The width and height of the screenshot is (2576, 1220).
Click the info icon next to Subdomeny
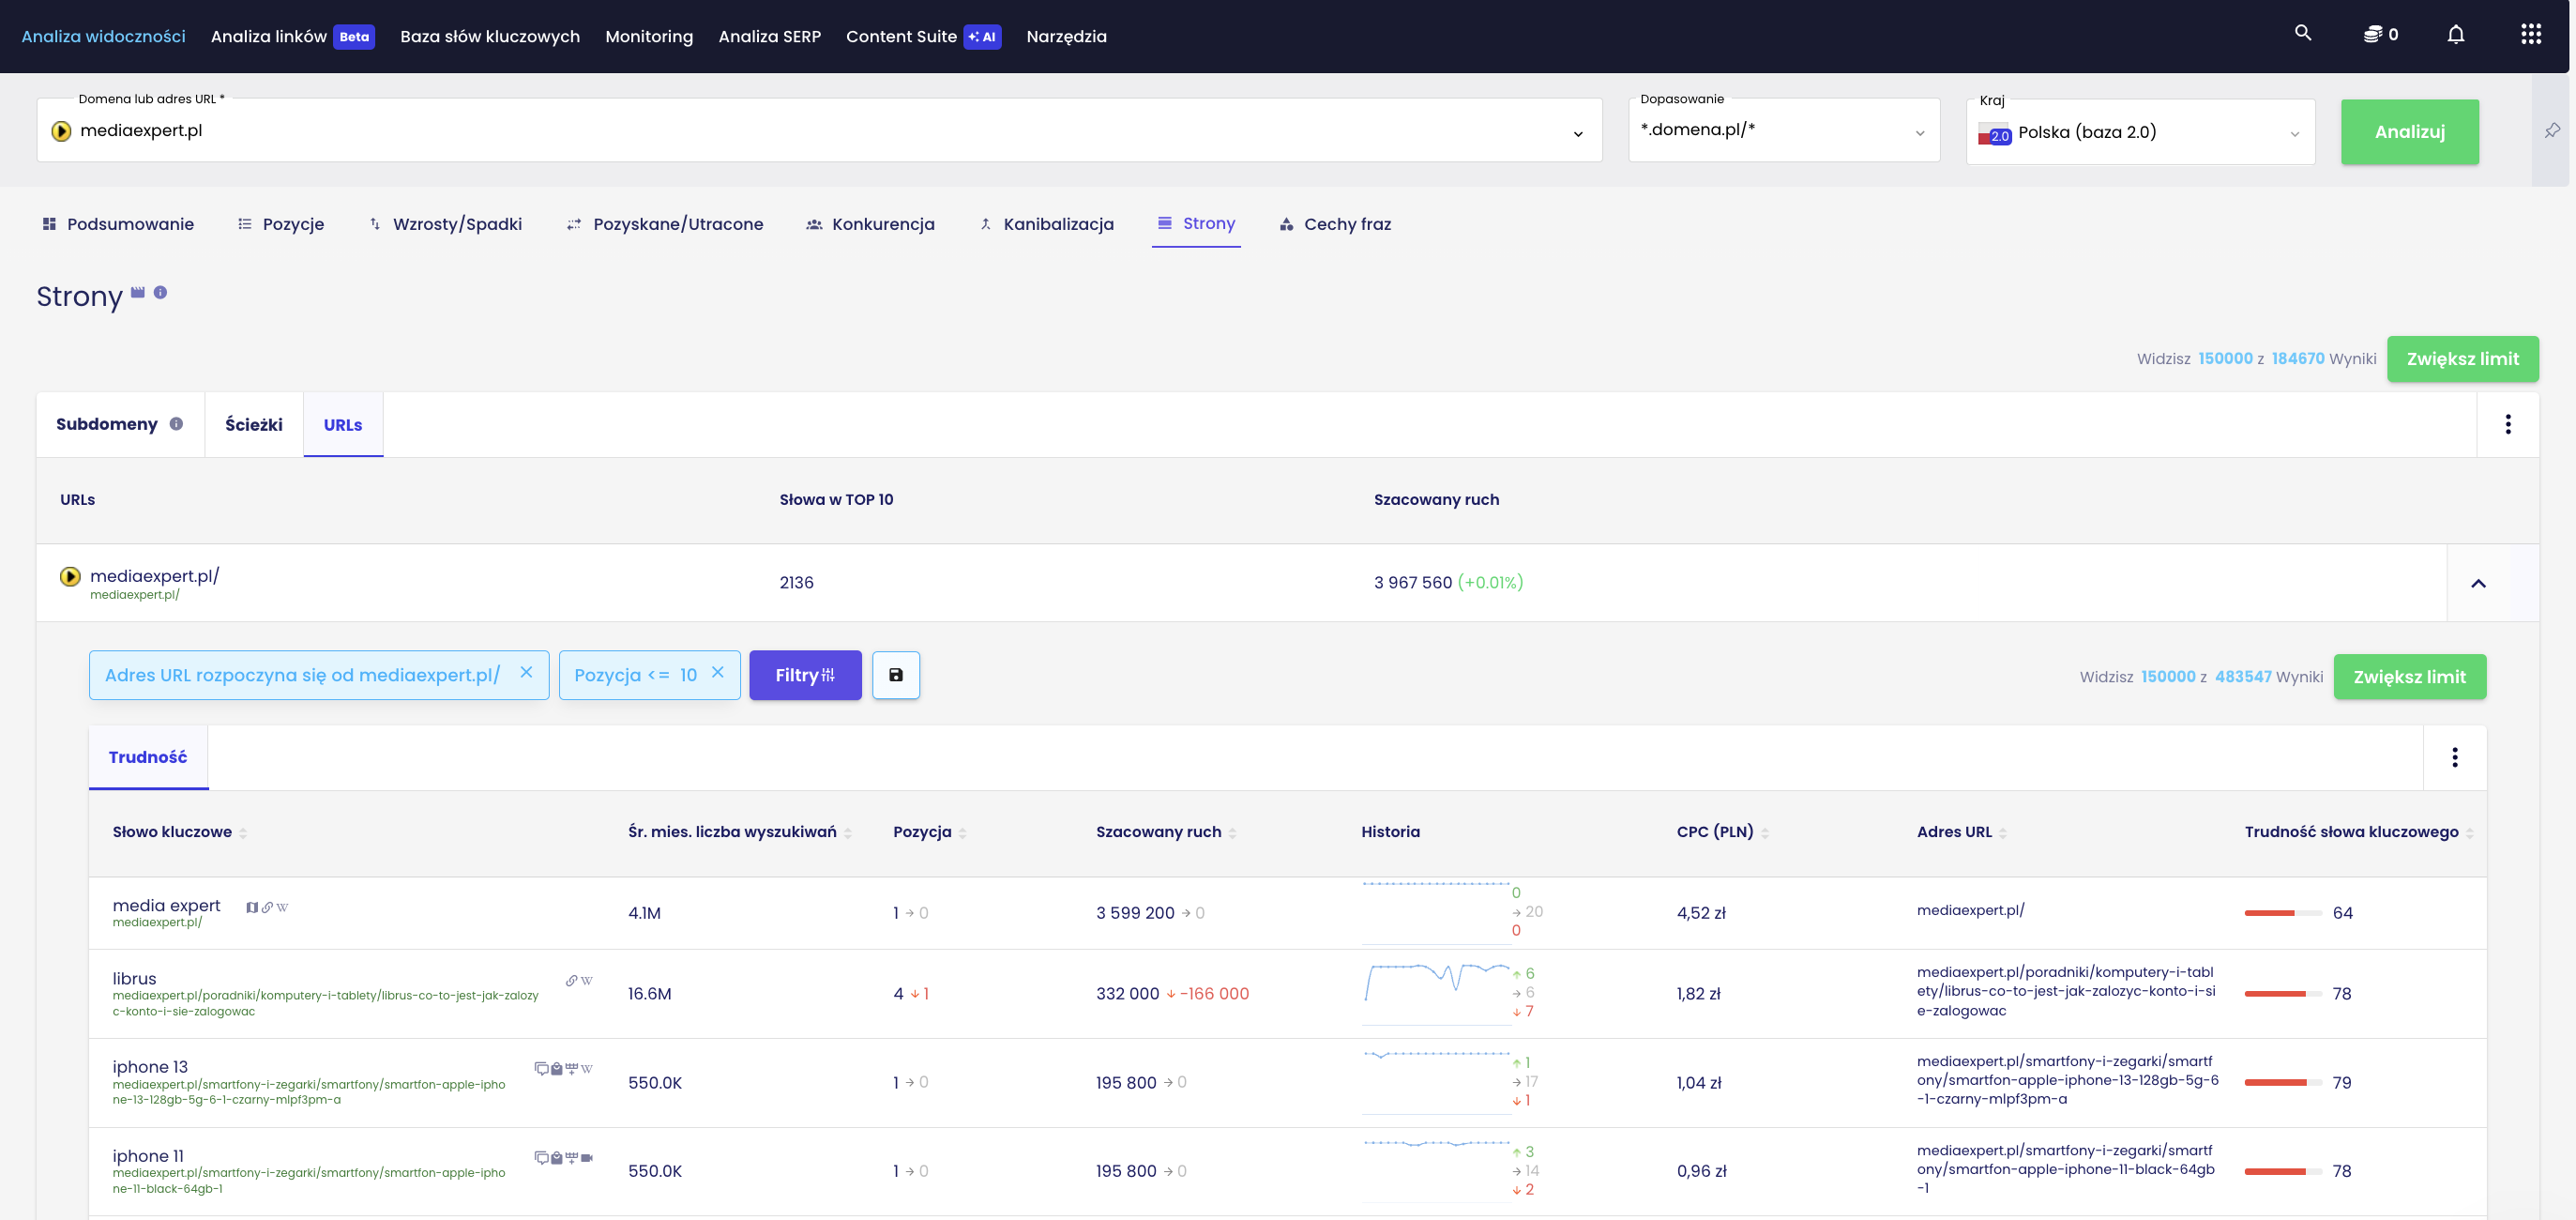click(x=176, y=424)
